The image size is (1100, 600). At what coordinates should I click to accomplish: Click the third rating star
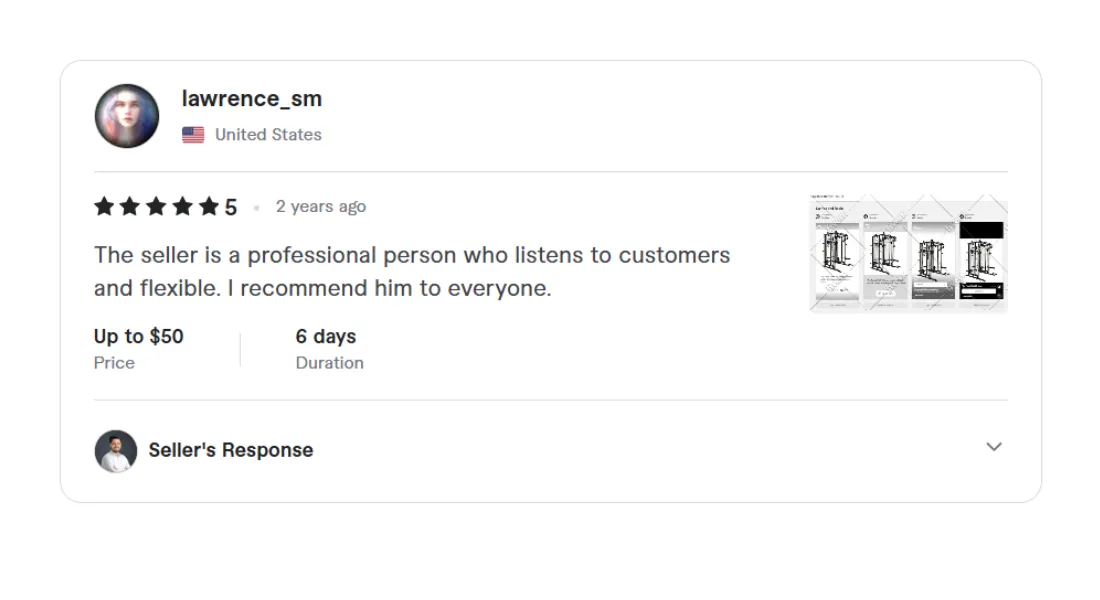tap(156, 207)
